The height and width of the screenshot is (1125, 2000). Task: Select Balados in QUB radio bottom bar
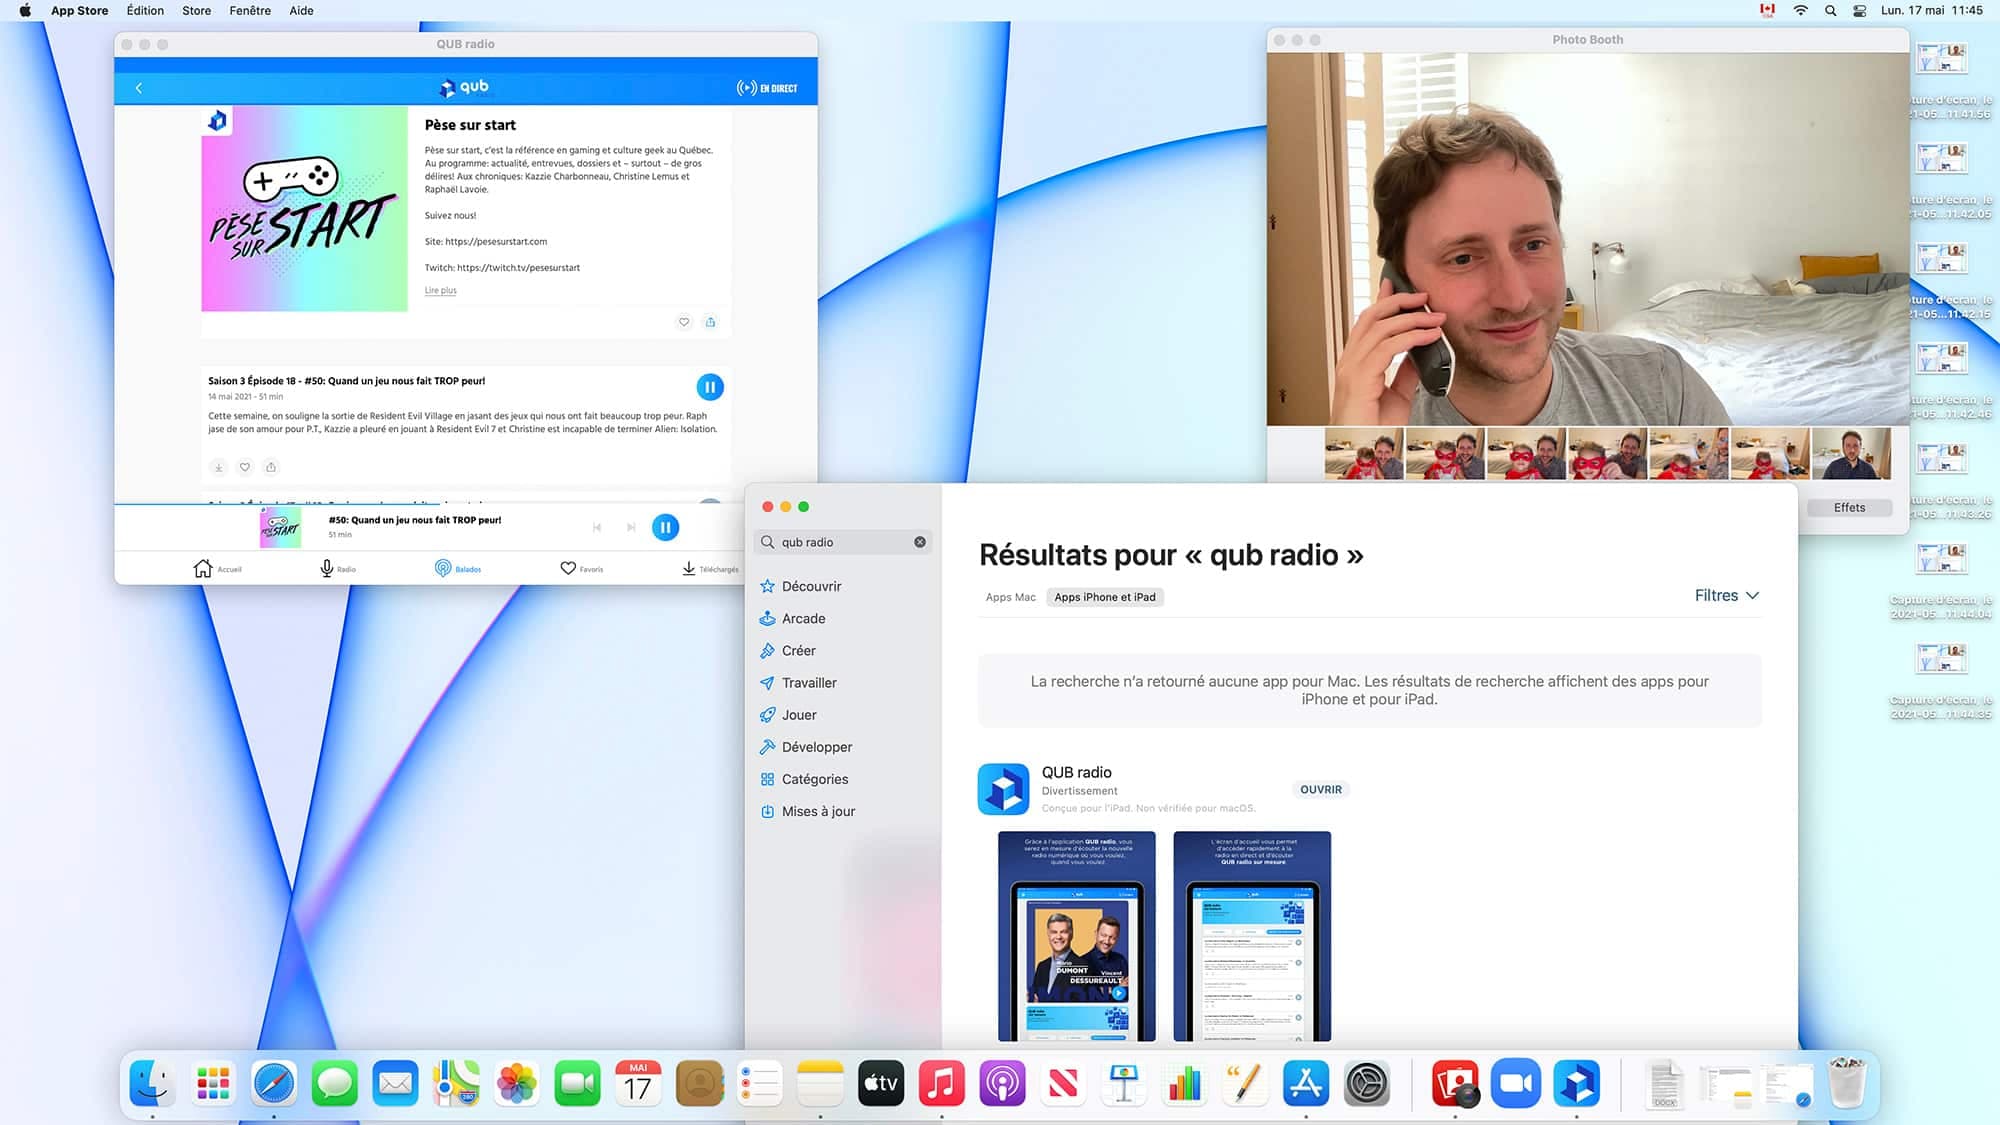[459, 567]
